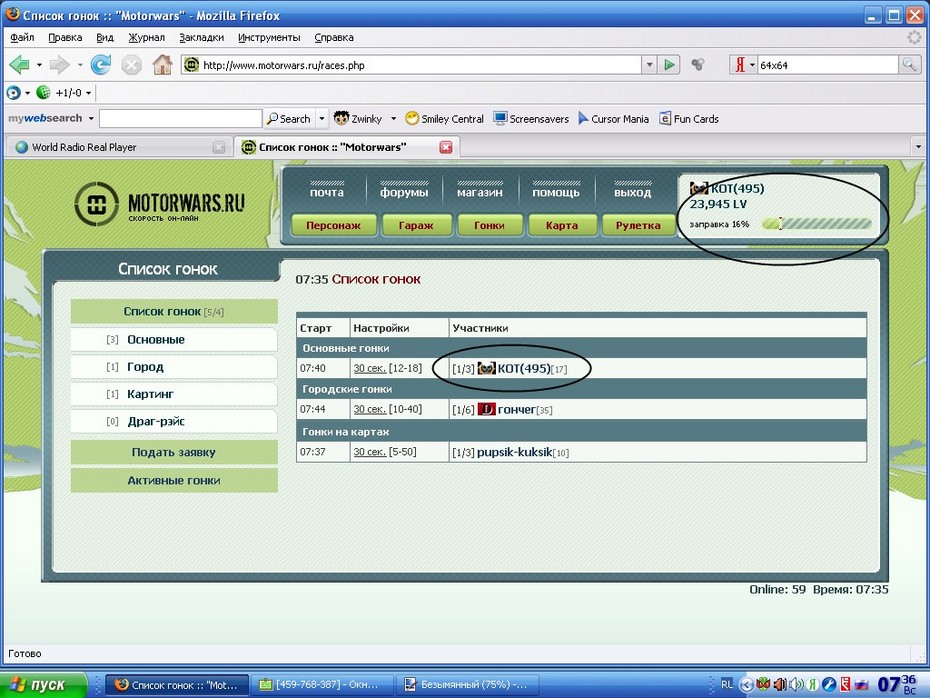Click the Firefox Back arrow button
Screen dimensions: 930x698
pos(20,65)
